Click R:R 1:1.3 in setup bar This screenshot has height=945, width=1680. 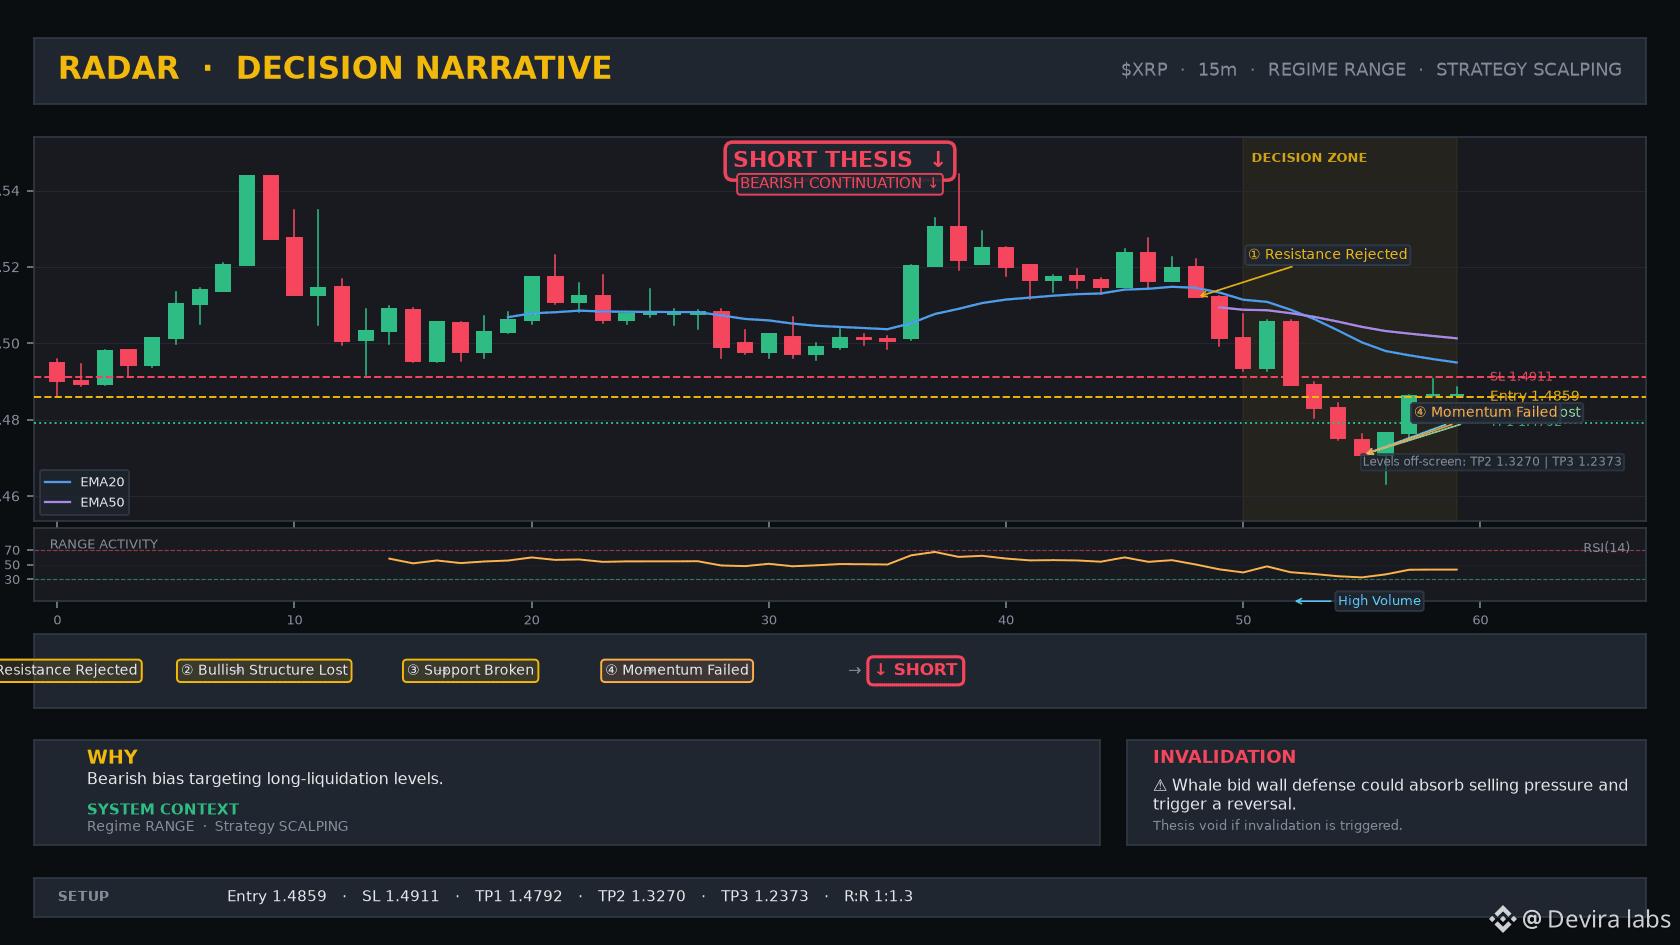tap(878, 897)
